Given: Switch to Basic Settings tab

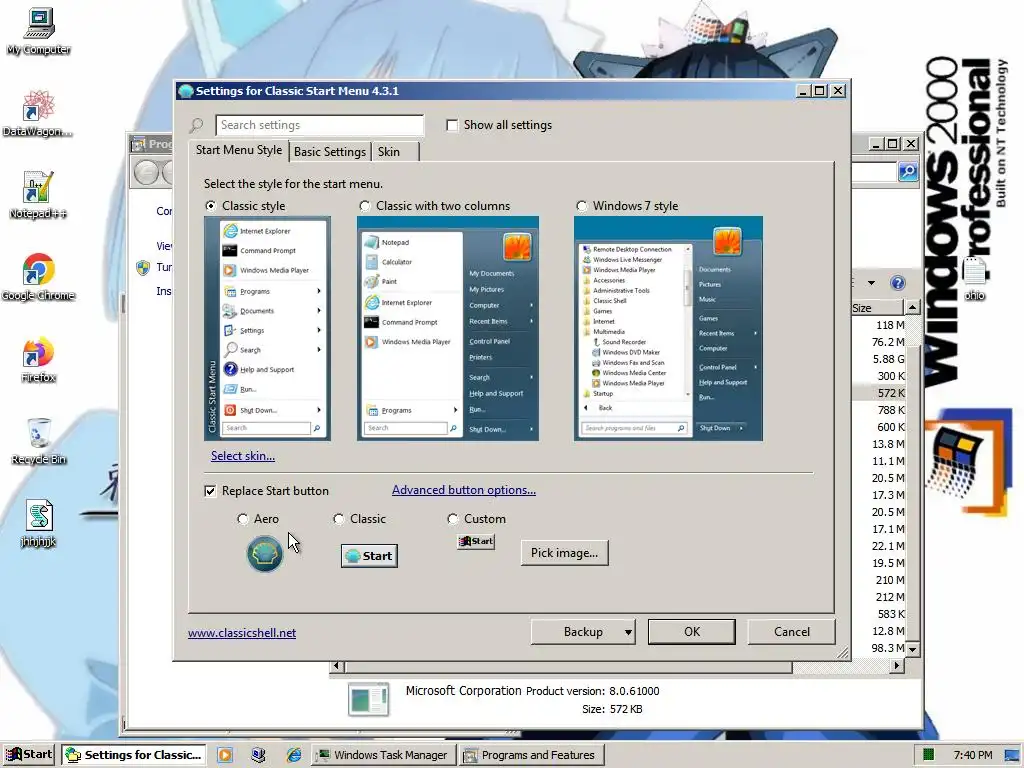Looking at the screenshot, I should [x=330, y=152].
